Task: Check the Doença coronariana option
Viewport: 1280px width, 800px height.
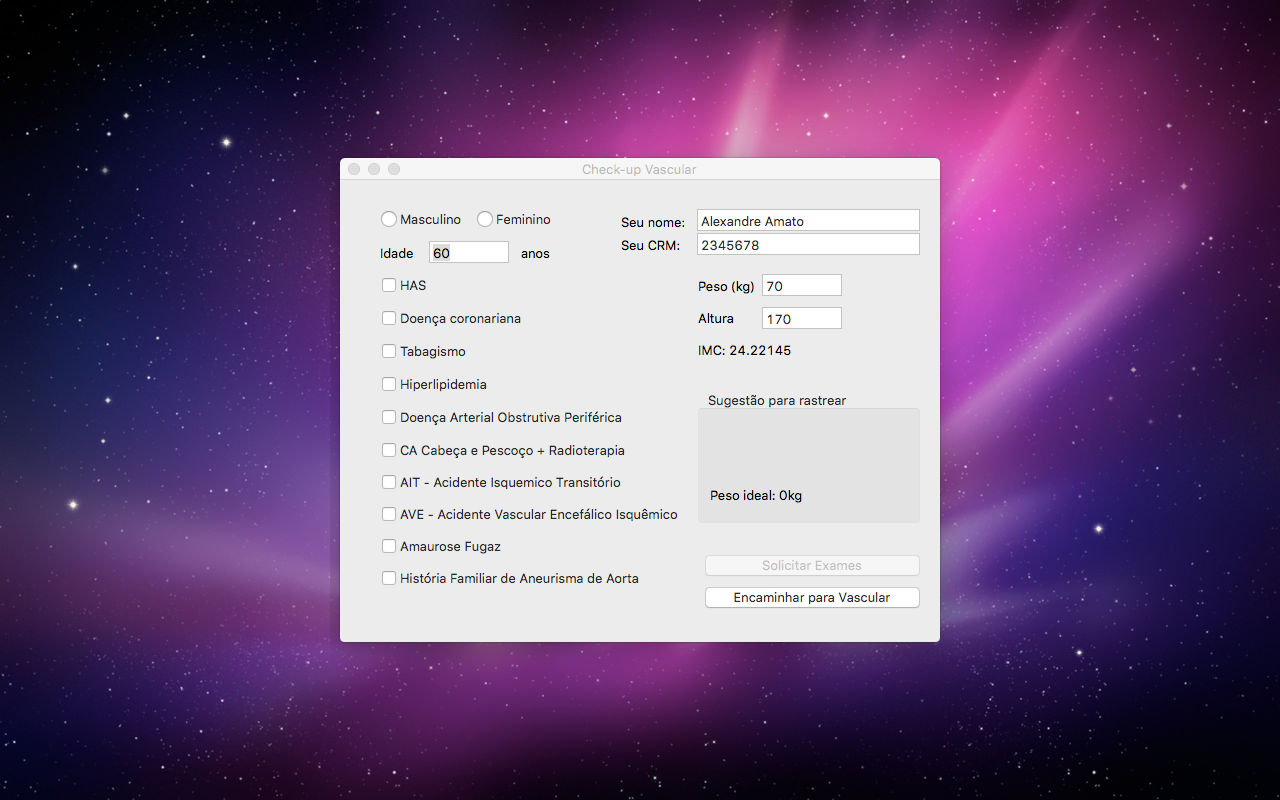Action: [x=389, y=318]
